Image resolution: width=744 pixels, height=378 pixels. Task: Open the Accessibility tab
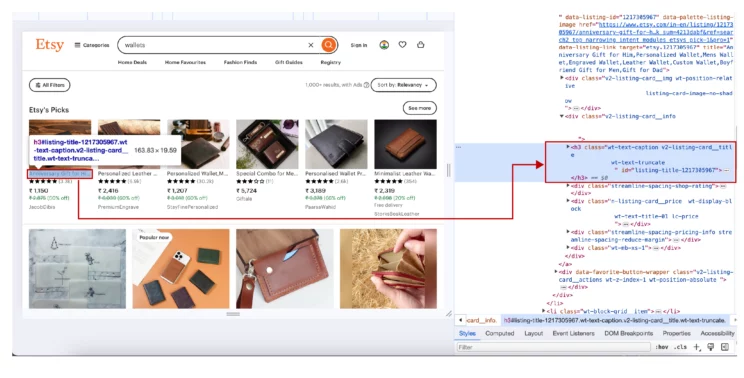pyautogui.click(x=717, y=333)
